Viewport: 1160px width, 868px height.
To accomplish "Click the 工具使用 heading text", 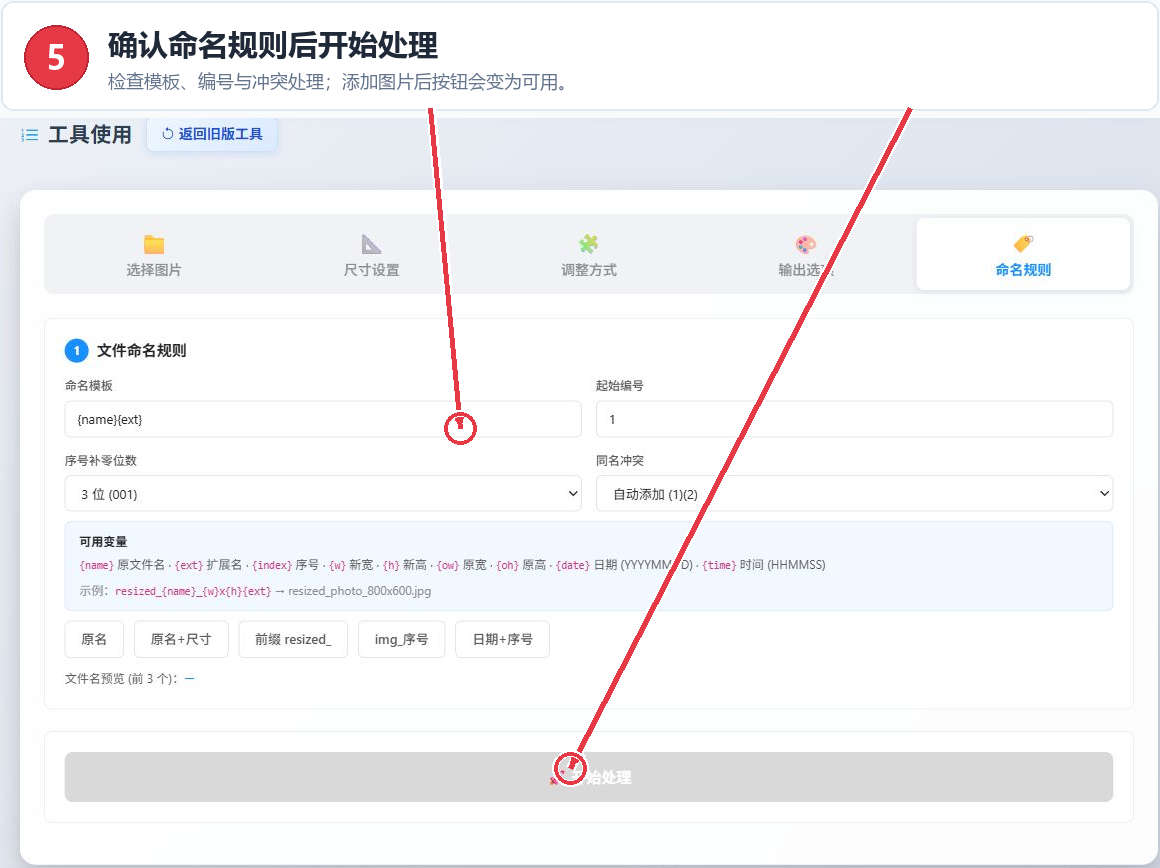I will (x=90, y=135).
